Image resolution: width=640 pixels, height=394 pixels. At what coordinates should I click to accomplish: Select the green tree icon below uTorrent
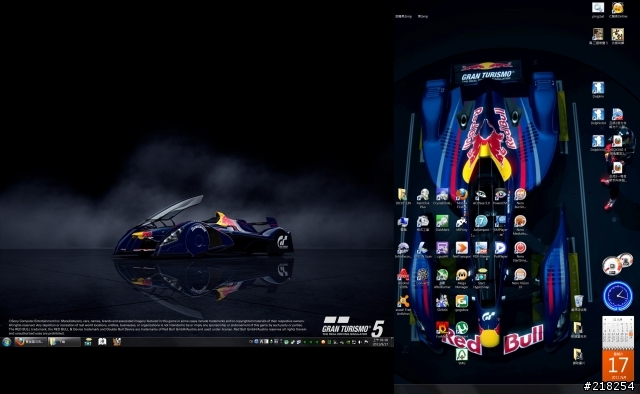[x=462, y=354]
